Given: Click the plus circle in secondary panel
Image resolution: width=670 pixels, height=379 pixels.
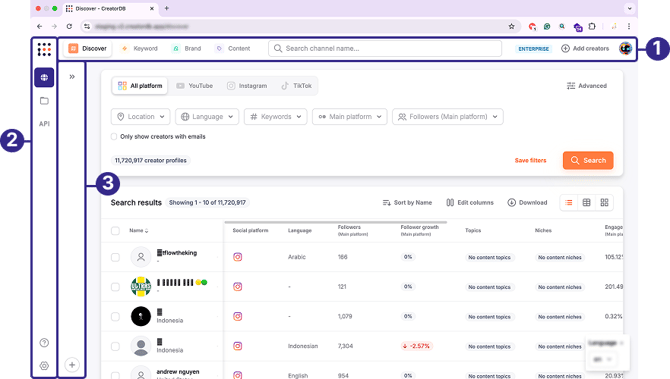Looking at the screenshot, I should 72,365.
